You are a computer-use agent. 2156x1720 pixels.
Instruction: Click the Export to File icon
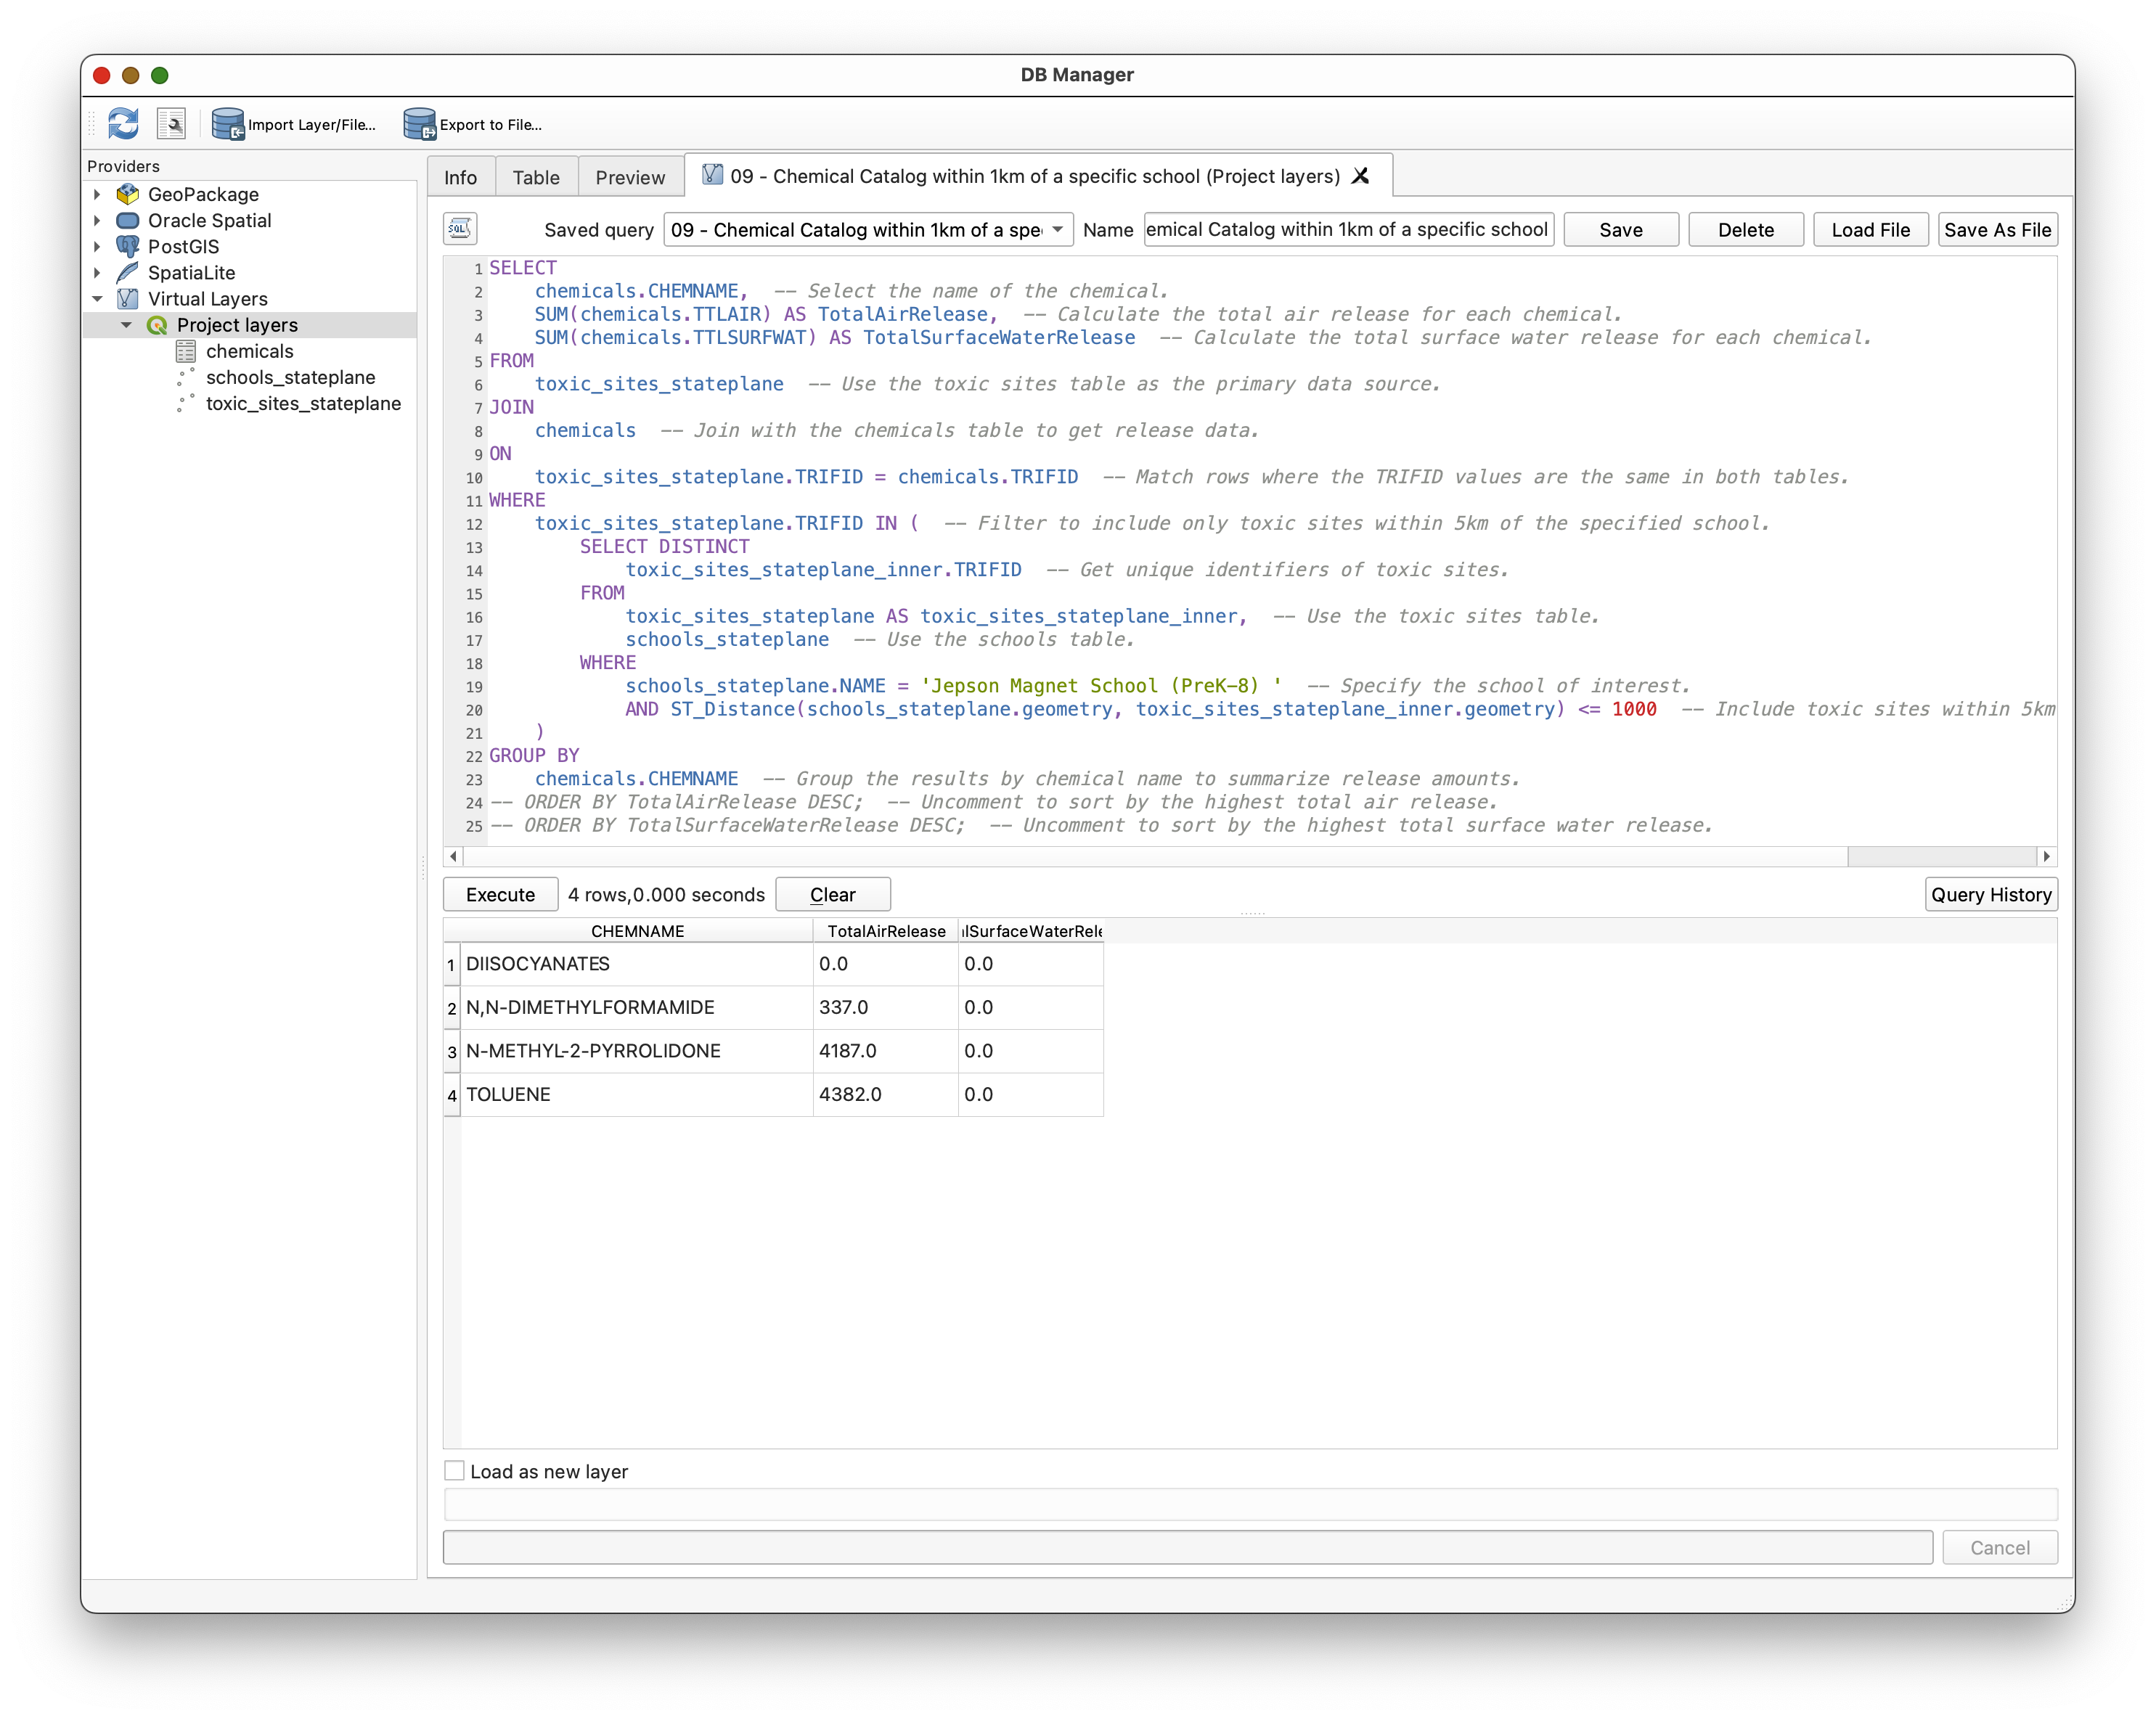coord(419,124)
